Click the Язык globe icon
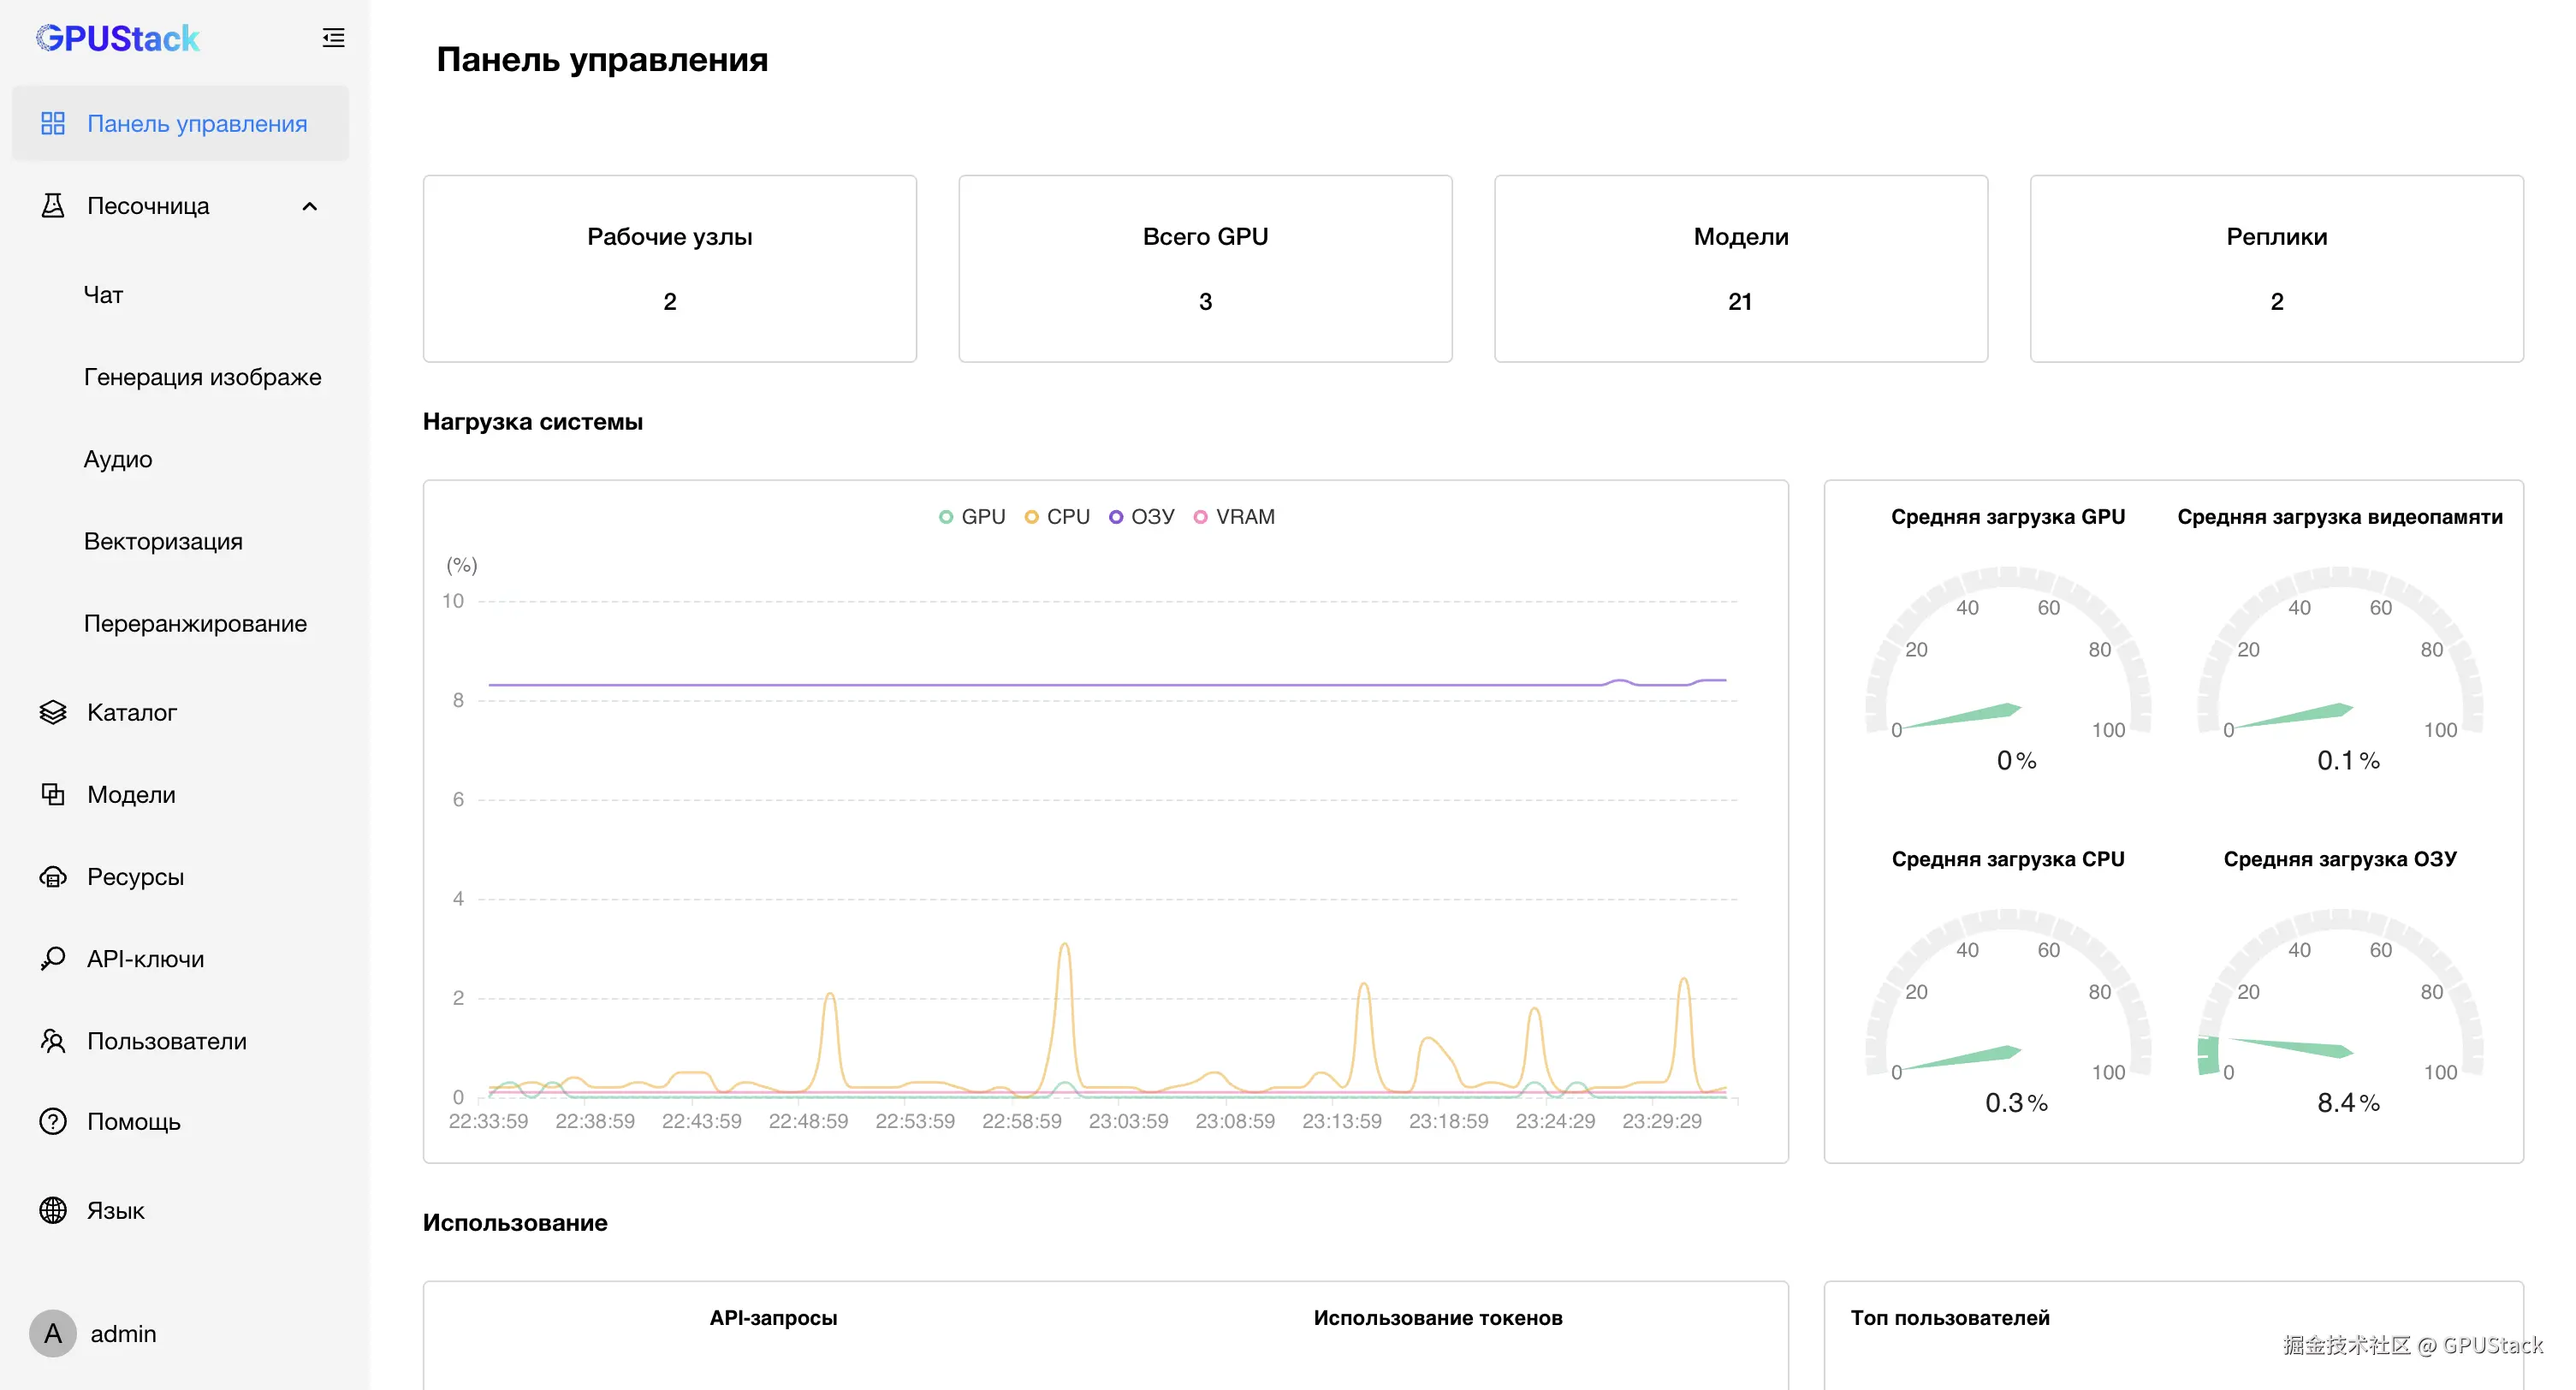 (52, 1210)
